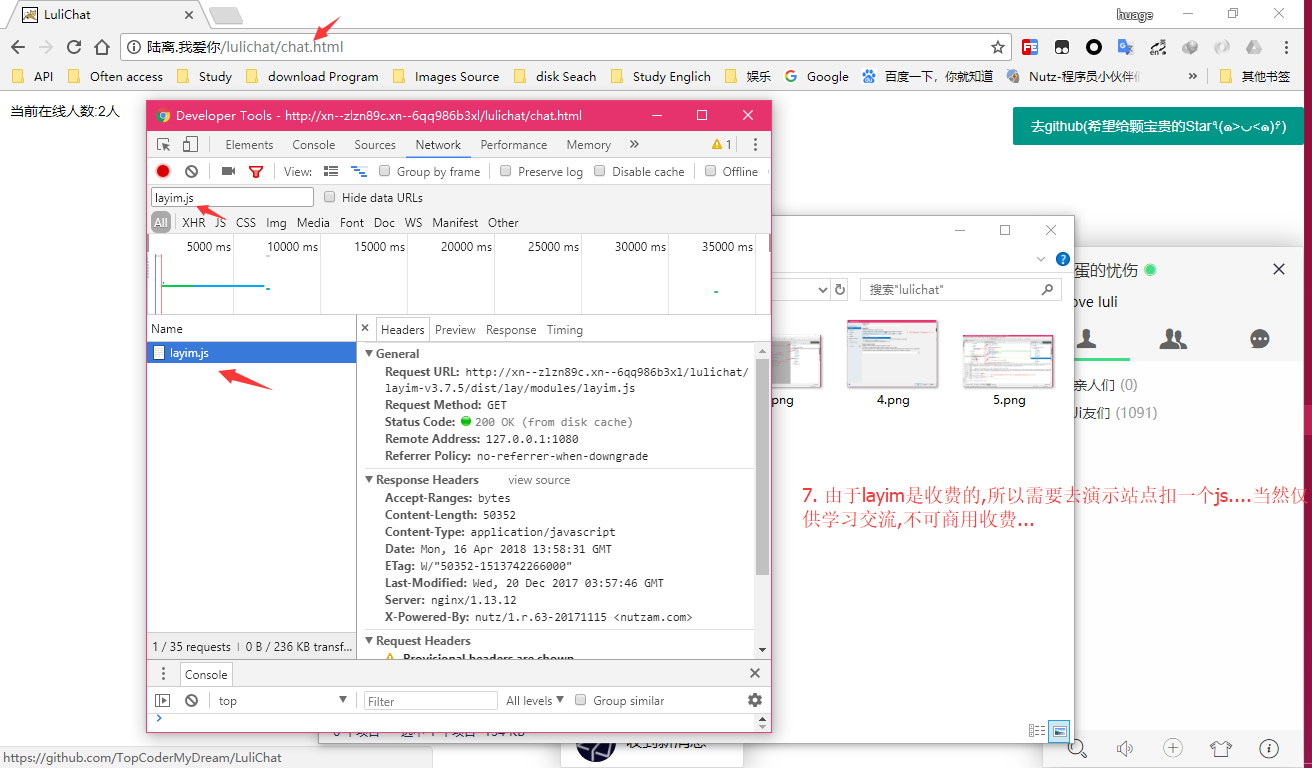Click the layim.js network filter input
The height and width of the screenshot is (768, 1312).
coord(232,197)
